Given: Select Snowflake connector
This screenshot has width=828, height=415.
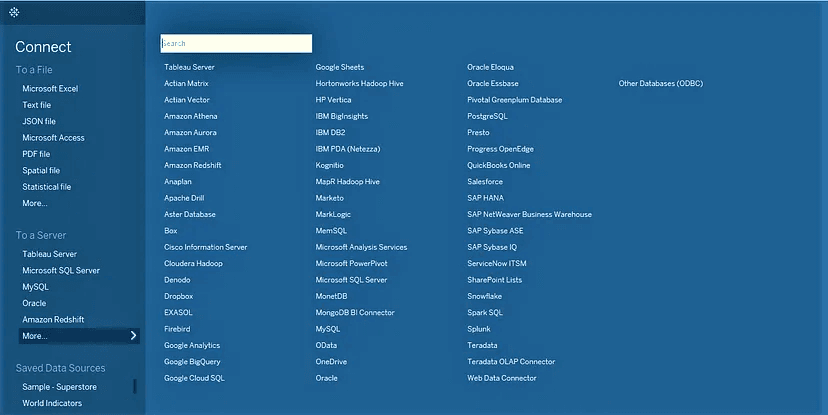Looking at the screenshot, I should pyautogui.click(x=485, y=296).
